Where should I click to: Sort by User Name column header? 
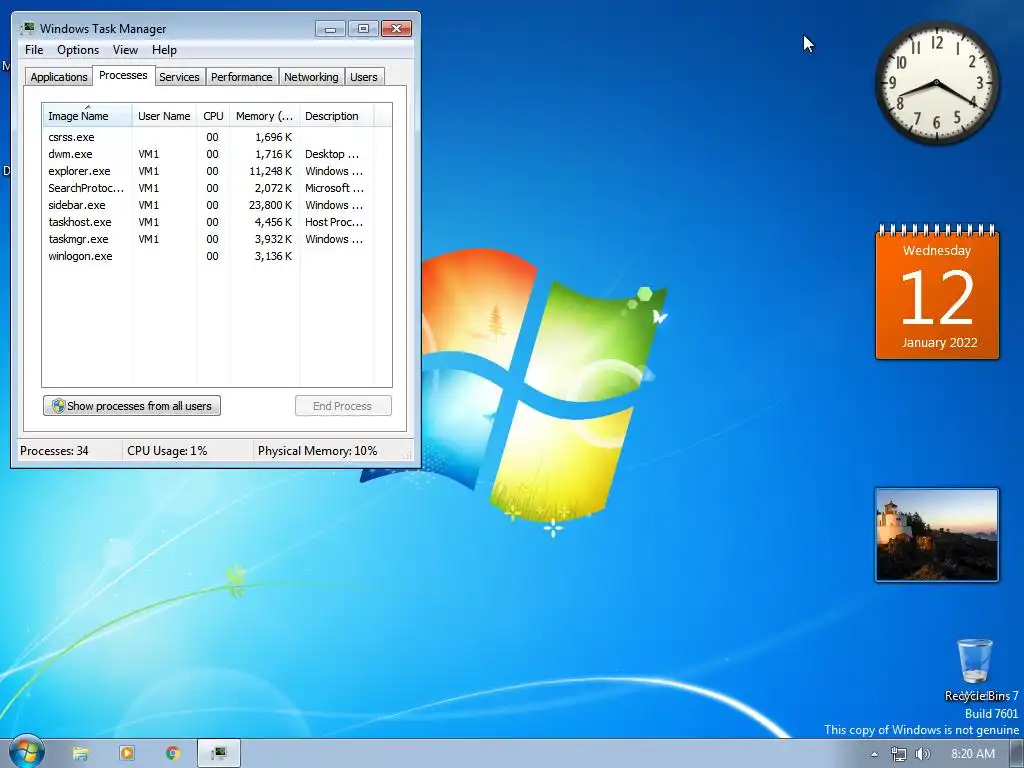[x=164, y=116]
